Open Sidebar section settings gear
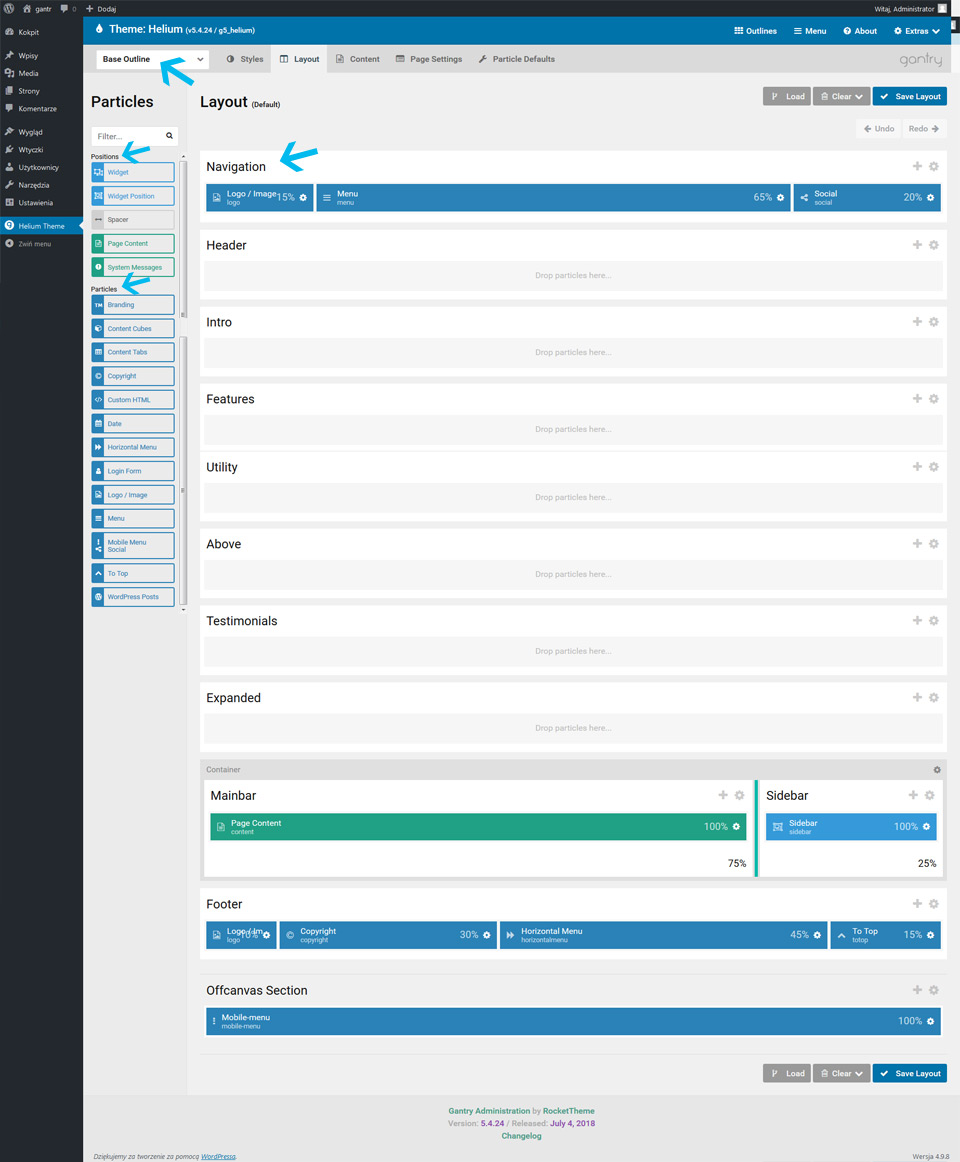The width and height of the screenshot is (960, 1162). tap(929, 795)
